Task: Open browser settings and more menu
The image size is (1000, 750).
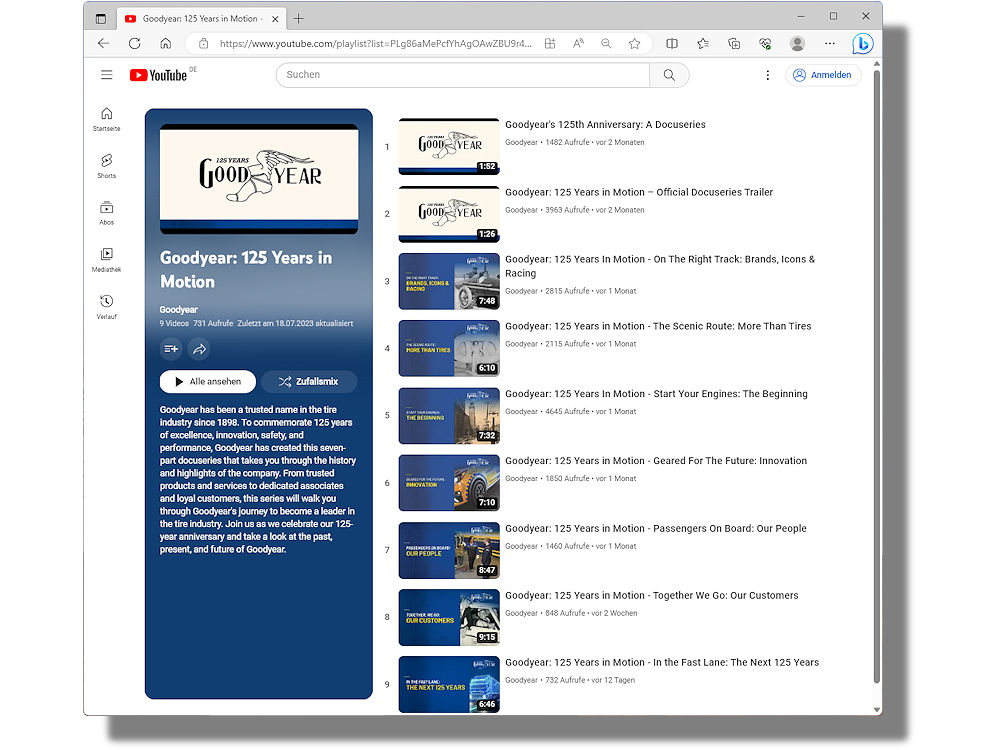Action: coord(830,43)
